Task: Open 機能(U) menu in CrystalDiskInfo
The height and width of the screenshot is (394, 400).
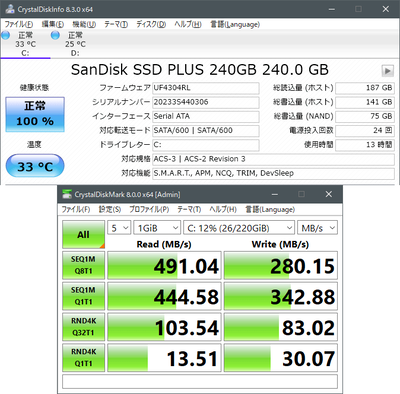Action: tap(84, 24)
